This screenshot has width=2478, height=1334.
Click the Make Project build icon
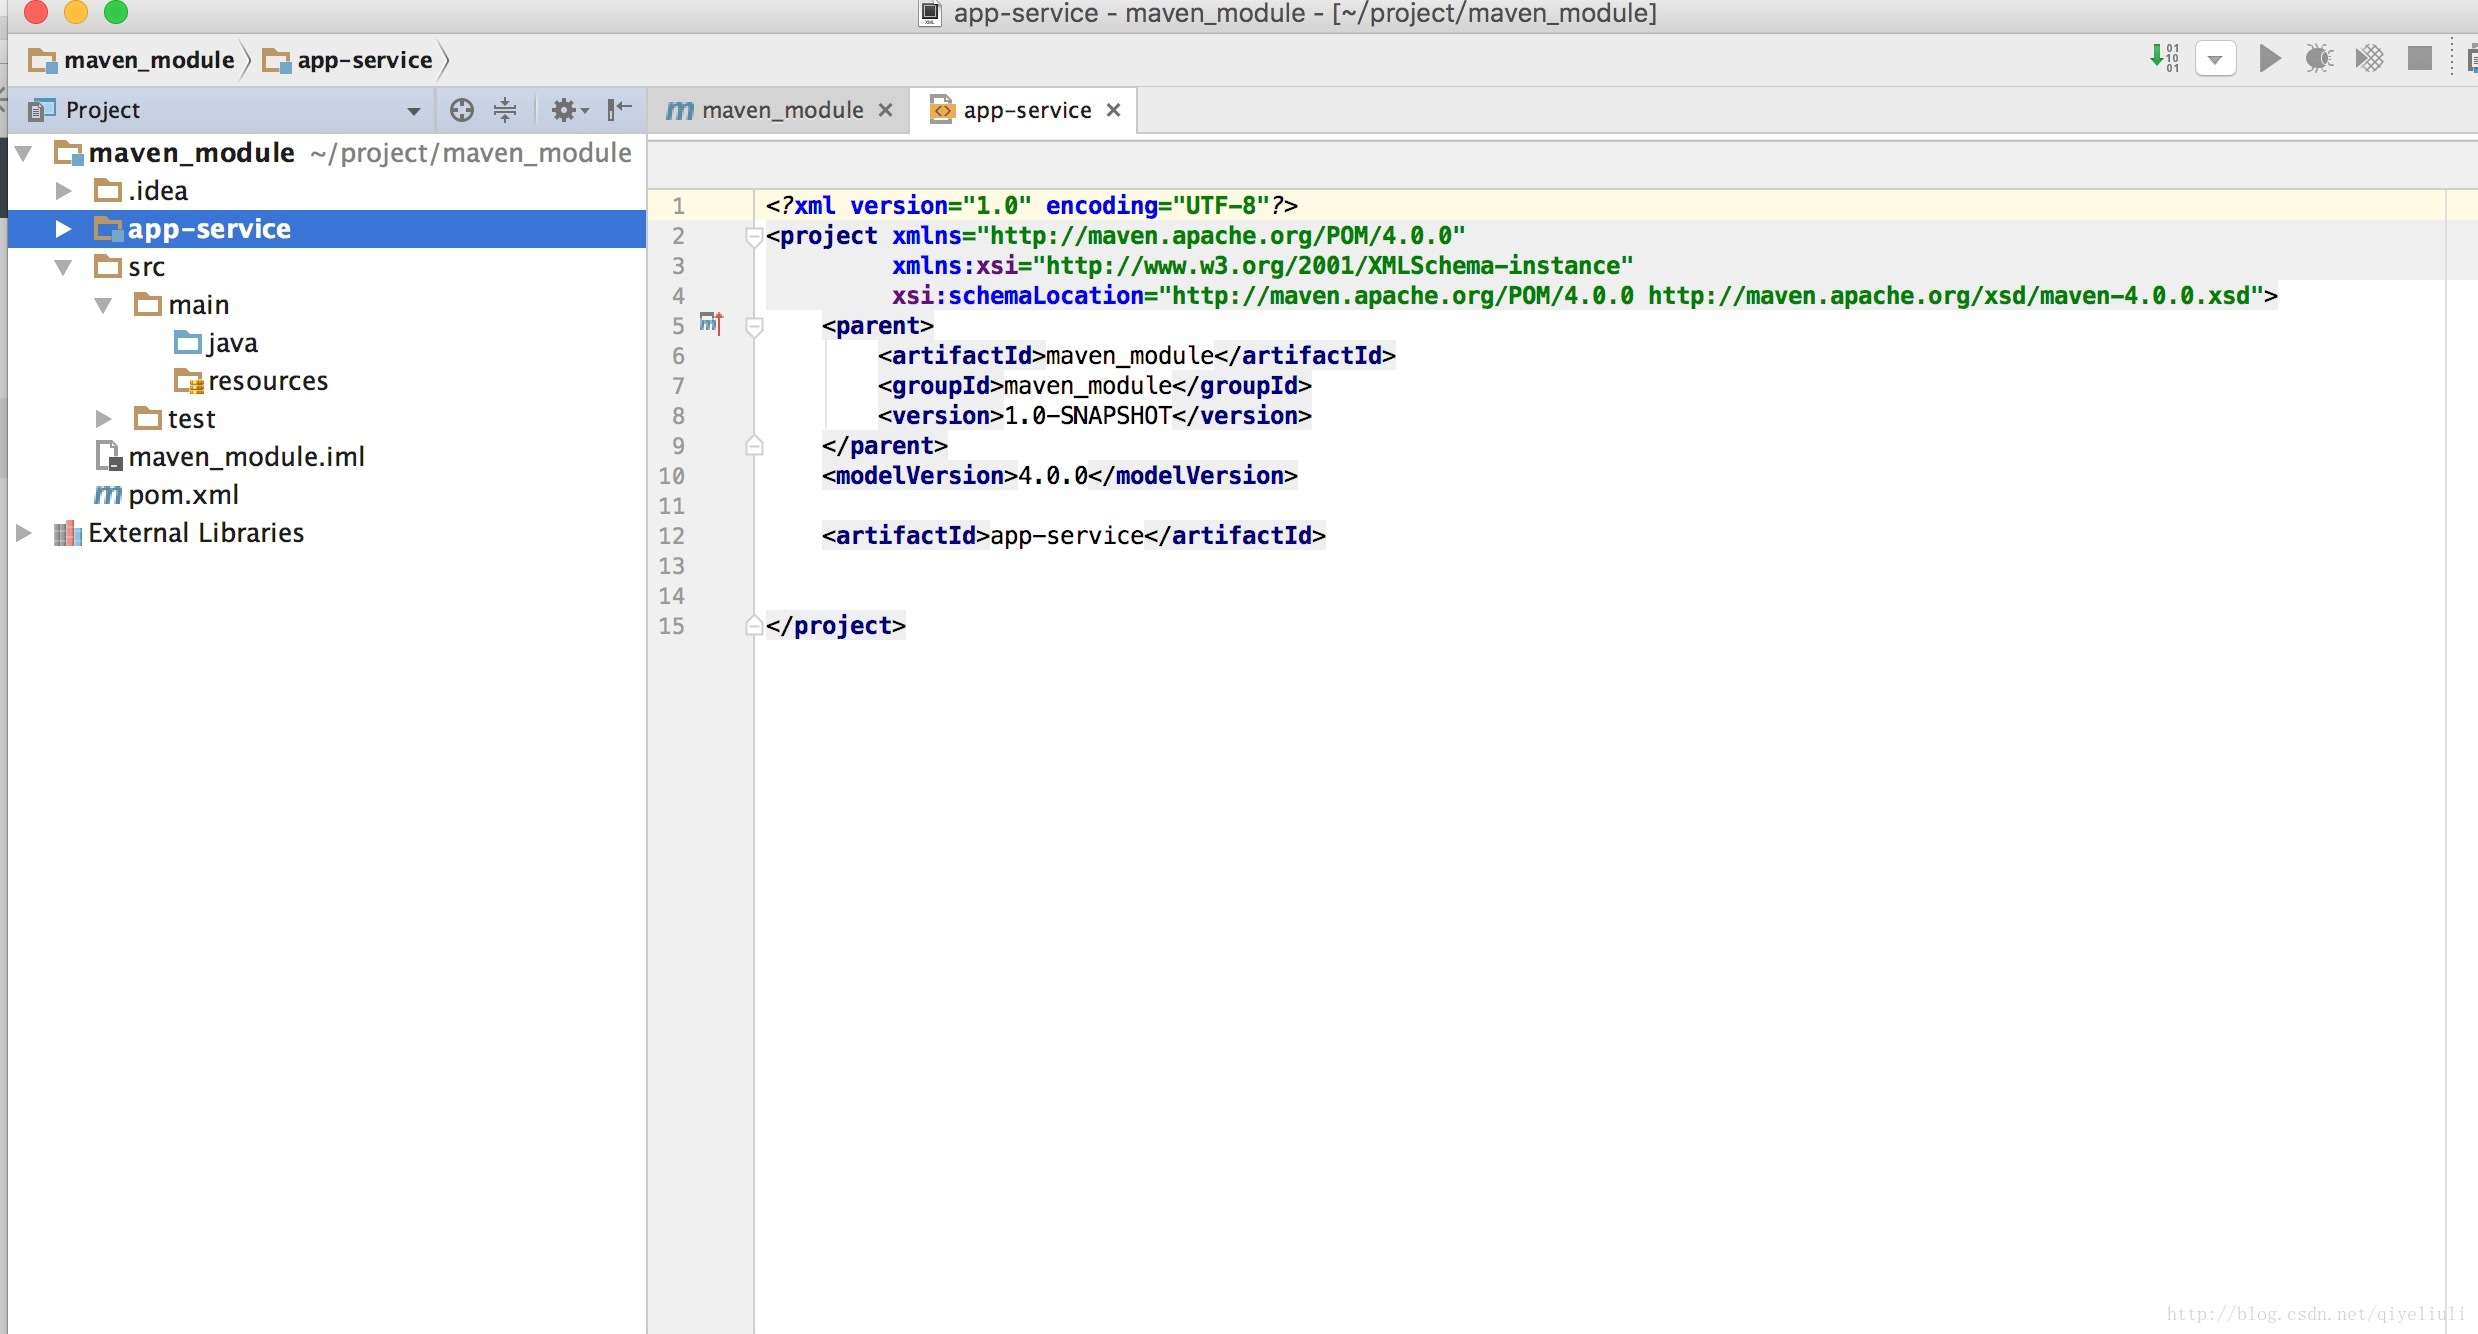(2165, 58)
